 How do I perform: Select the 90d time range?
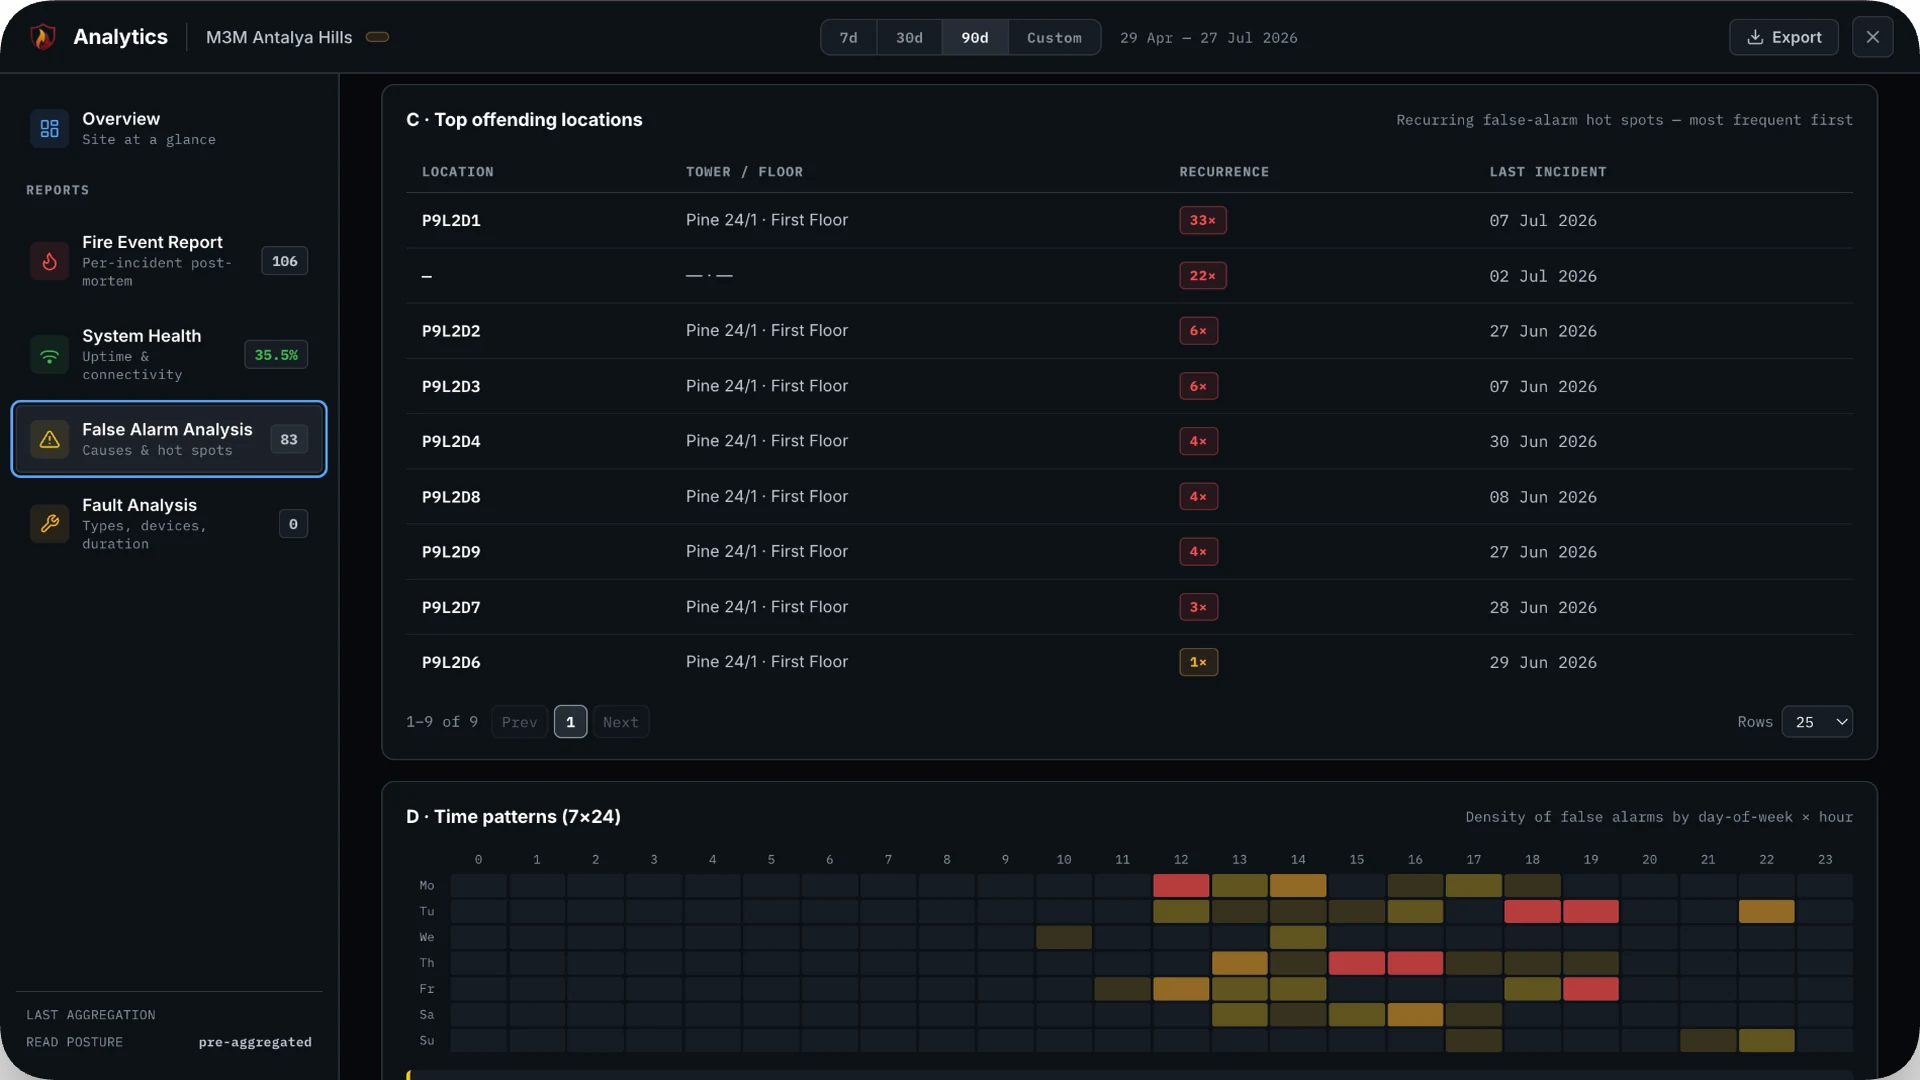974,37
